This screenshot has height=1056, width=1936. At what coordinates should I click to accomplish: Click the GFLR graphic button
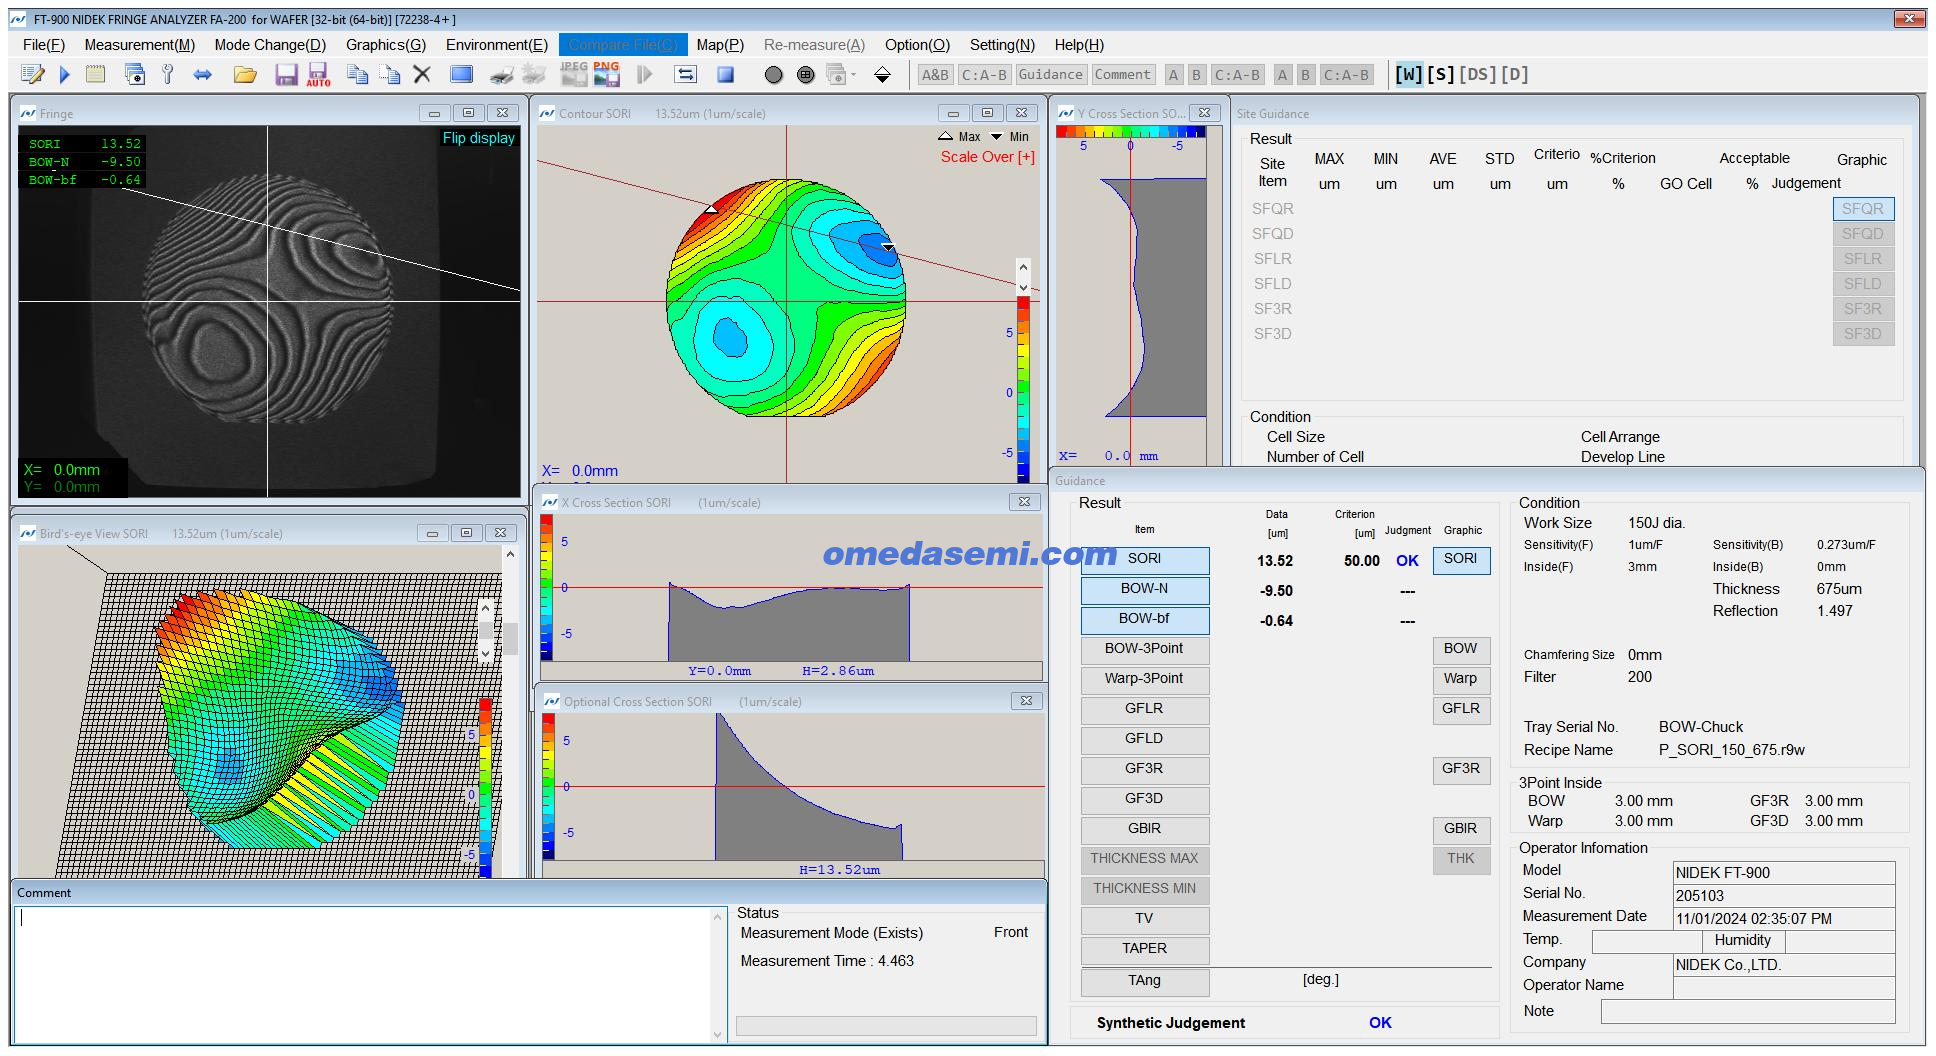[1460, 709]
